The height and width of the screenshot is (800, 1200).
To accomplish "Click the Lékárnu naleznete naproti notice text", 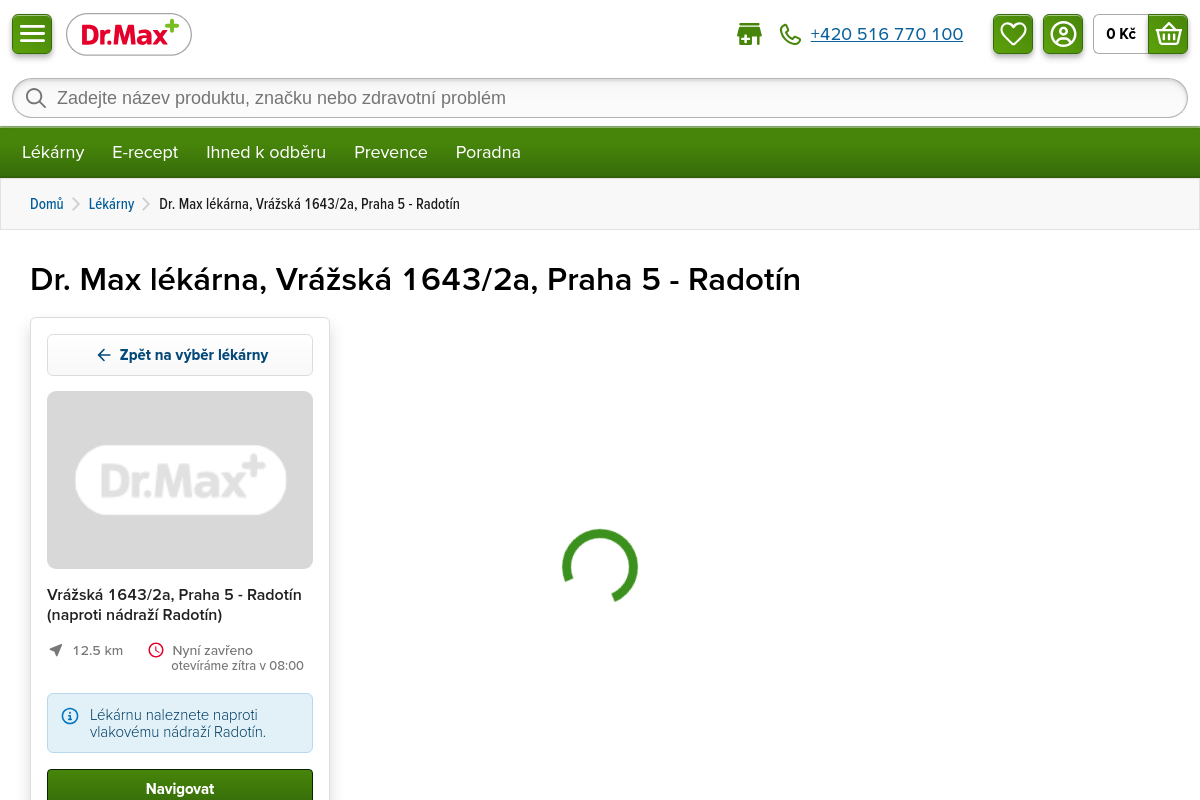I will 178,723.
